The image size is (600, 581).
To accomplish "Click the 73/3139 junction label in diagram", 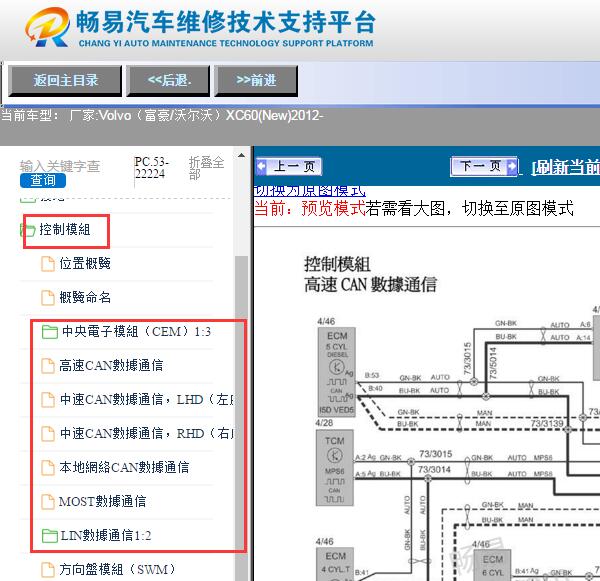I will [547, 423].
